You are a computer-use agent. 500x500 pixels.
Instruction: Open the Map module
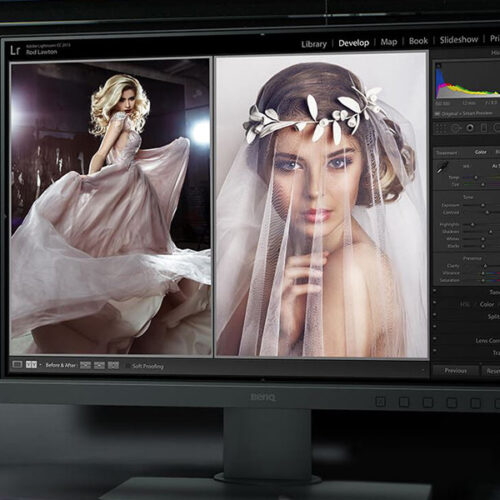point(389,42)
